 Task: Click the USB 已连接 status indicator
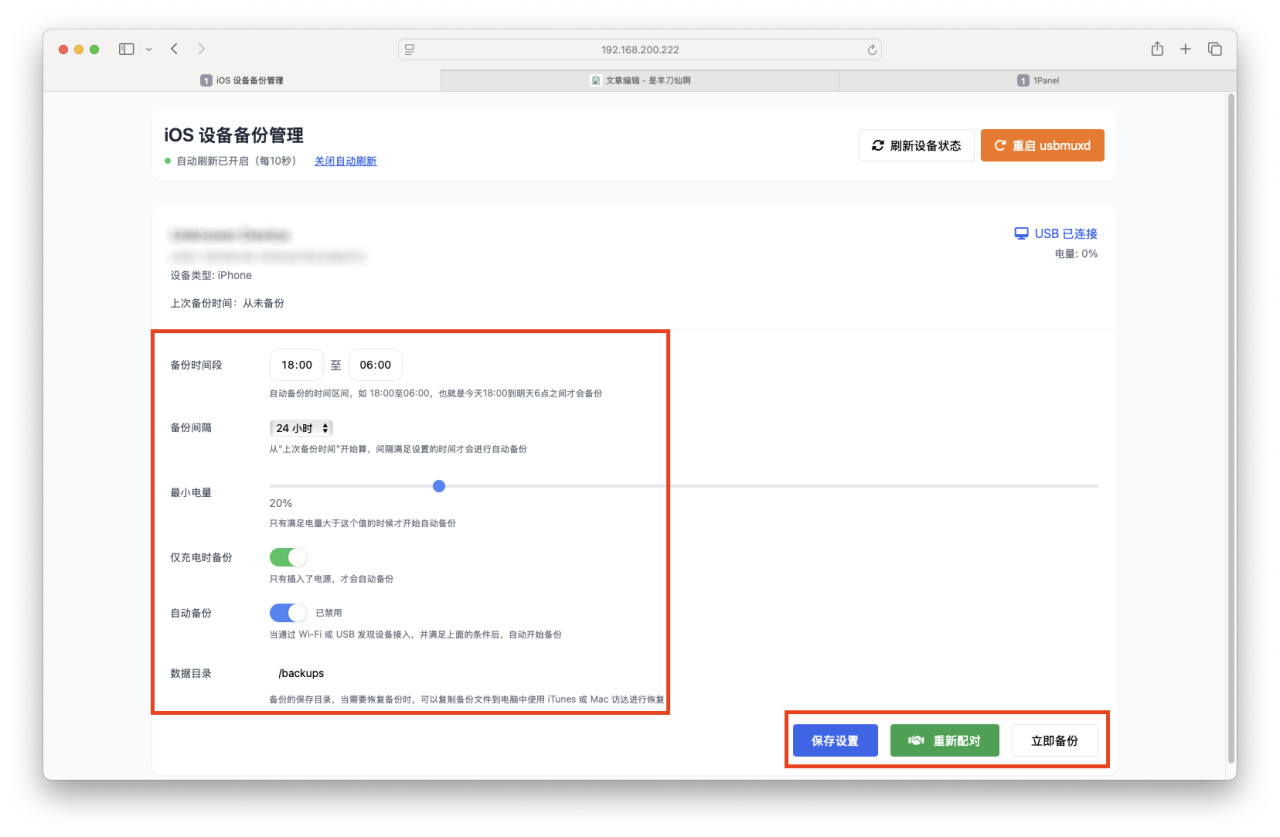click(x=1056, y=233)
